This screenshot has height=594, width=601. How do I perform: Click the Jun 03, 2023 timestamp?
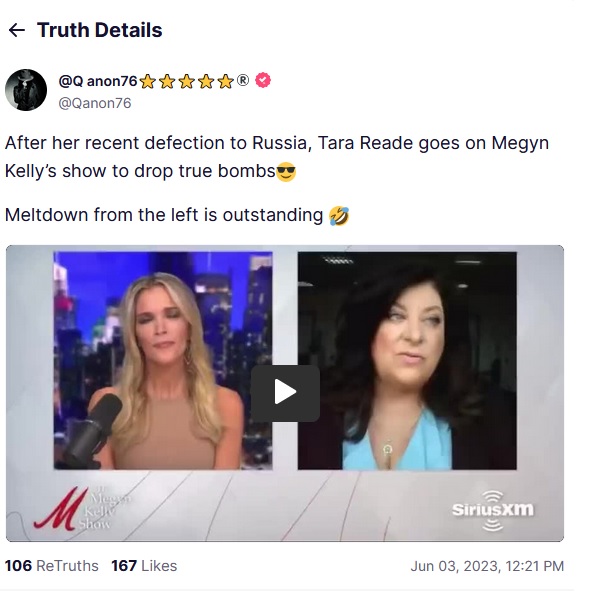click(487, 566)
